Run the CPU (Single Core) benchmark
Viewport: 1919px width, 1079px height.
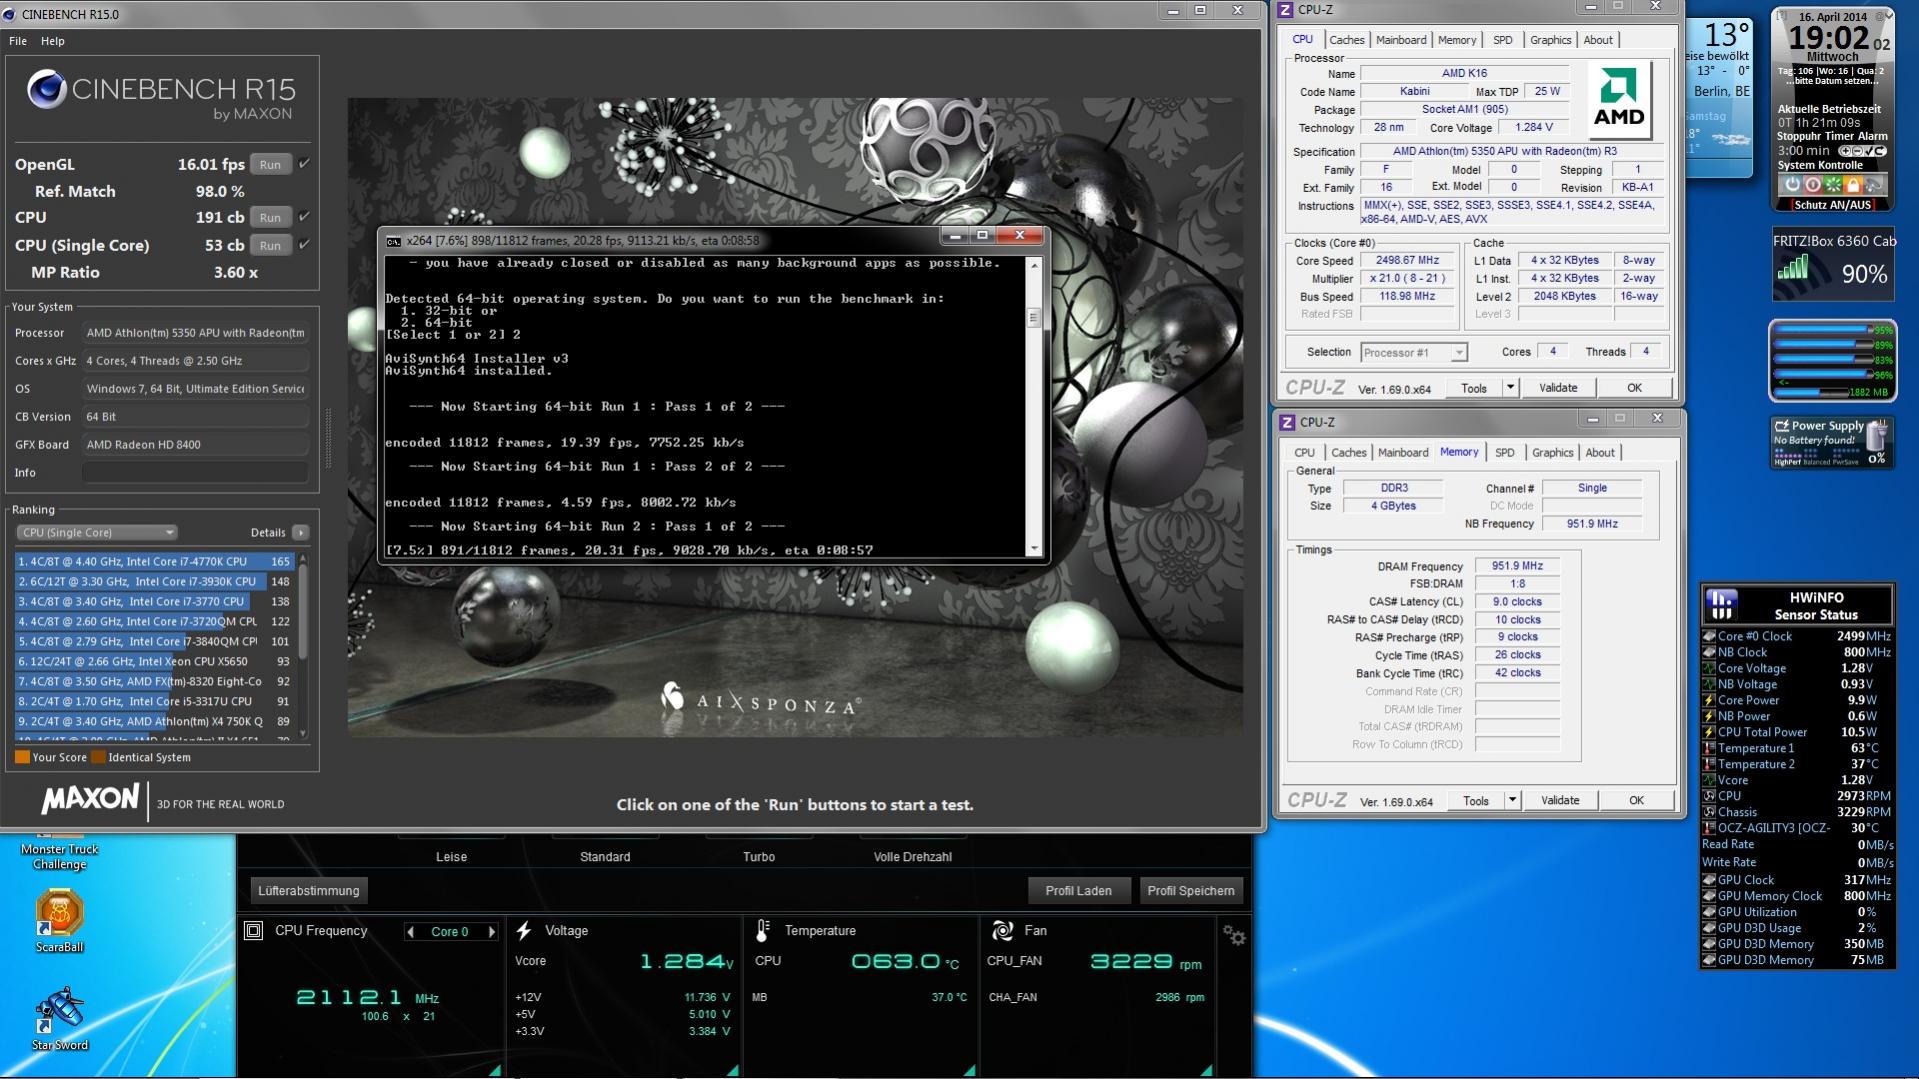pos(270,245)
